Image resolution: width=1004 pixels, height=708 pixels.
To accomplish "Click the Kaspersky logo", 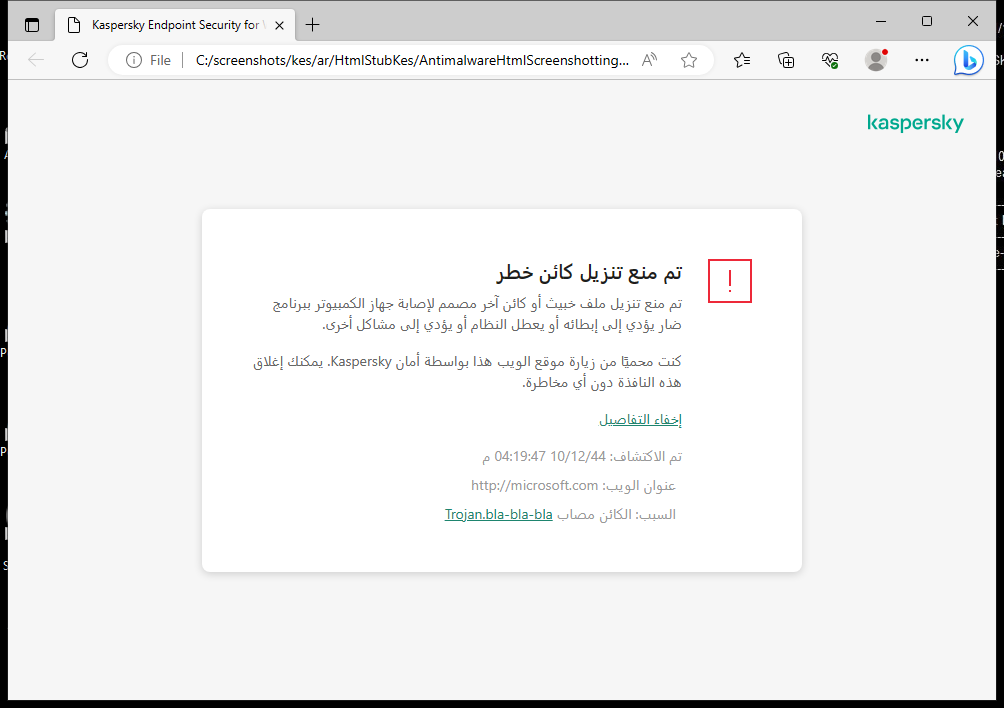I will tap(915, 123).
